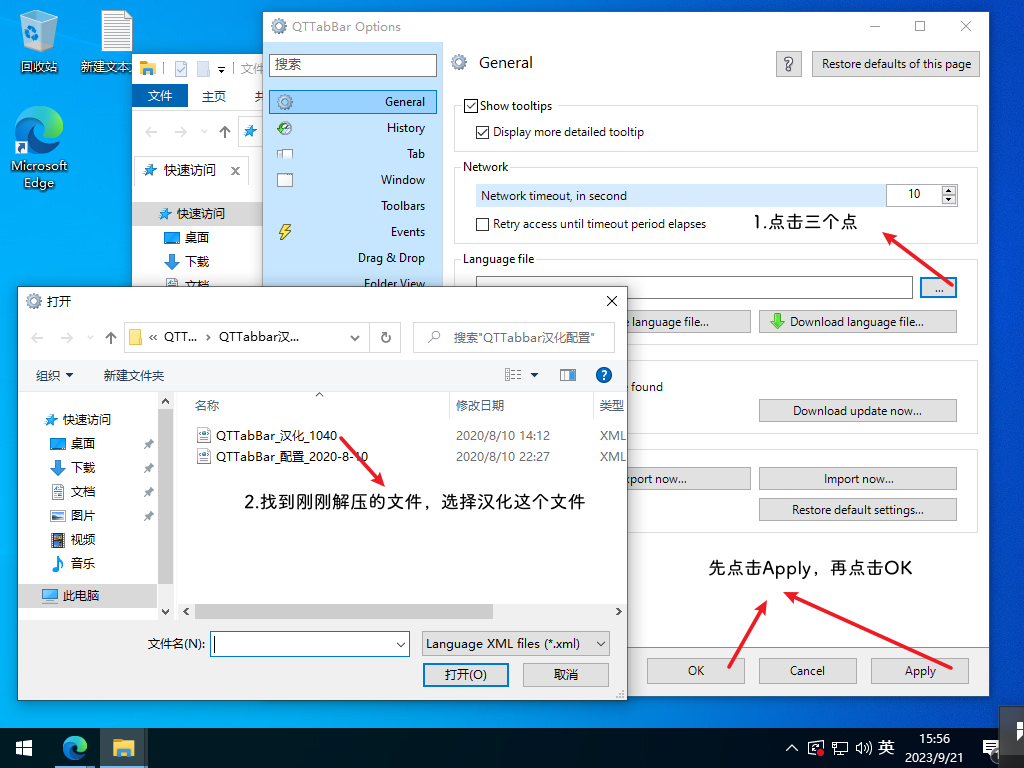Toggle the preview pane icon in the Open dialog
This screenshot has width=1024, height=768.
pyautogui.click(x=568, y=375)
